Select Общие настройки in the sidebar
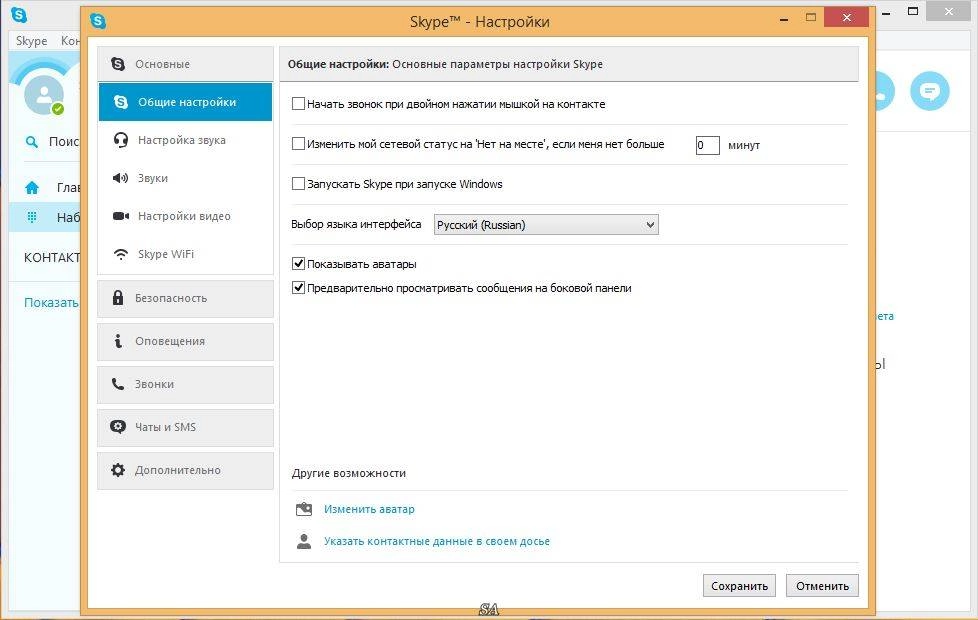This screenshot has width=978, height=620. tap(185, 102)
